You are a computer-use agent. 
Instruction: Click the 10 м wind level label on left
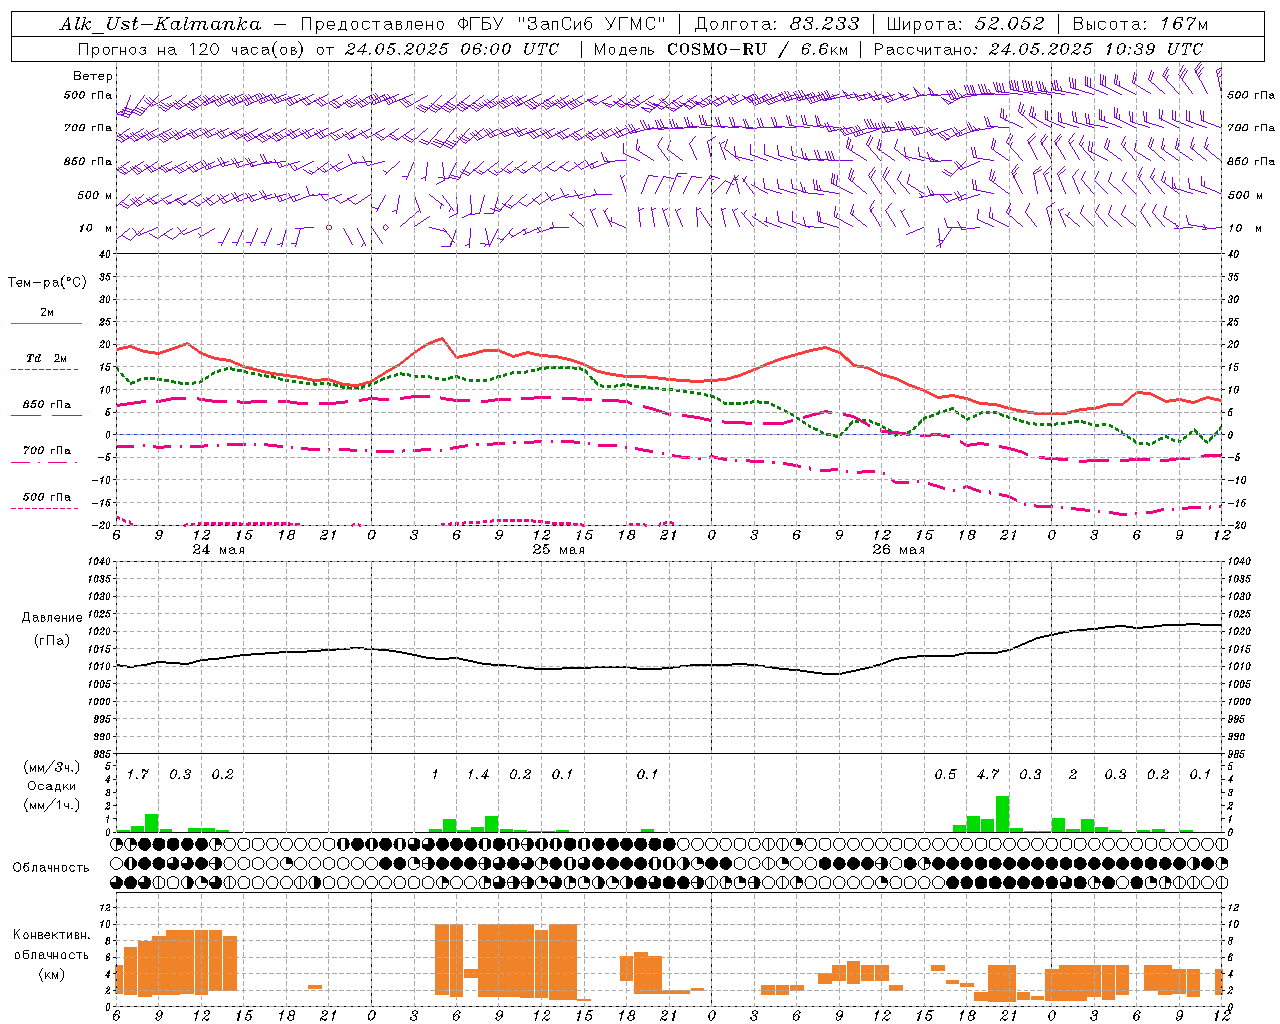(95, 228)
